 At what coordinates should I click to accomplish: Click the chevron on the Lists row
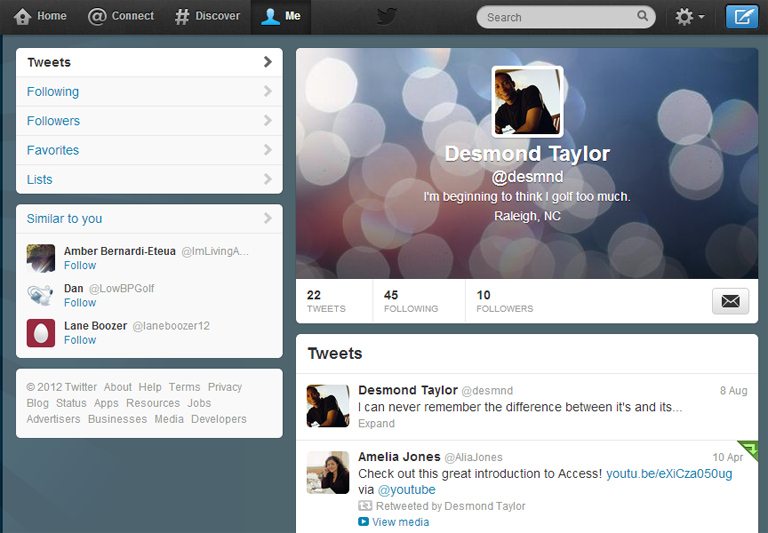click(267, 179)
